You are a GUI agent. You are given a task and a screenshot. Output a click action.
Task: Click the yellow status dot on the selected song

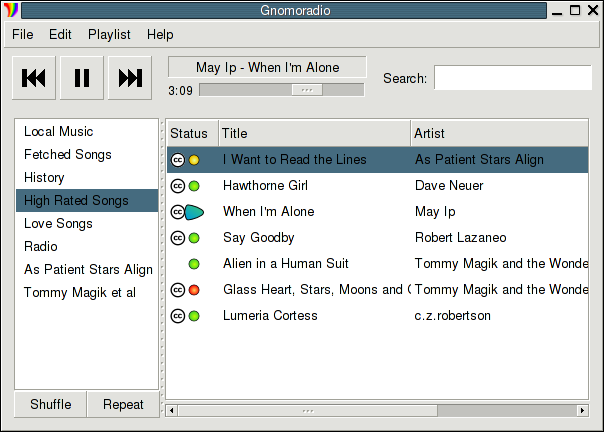click(194, 160)
